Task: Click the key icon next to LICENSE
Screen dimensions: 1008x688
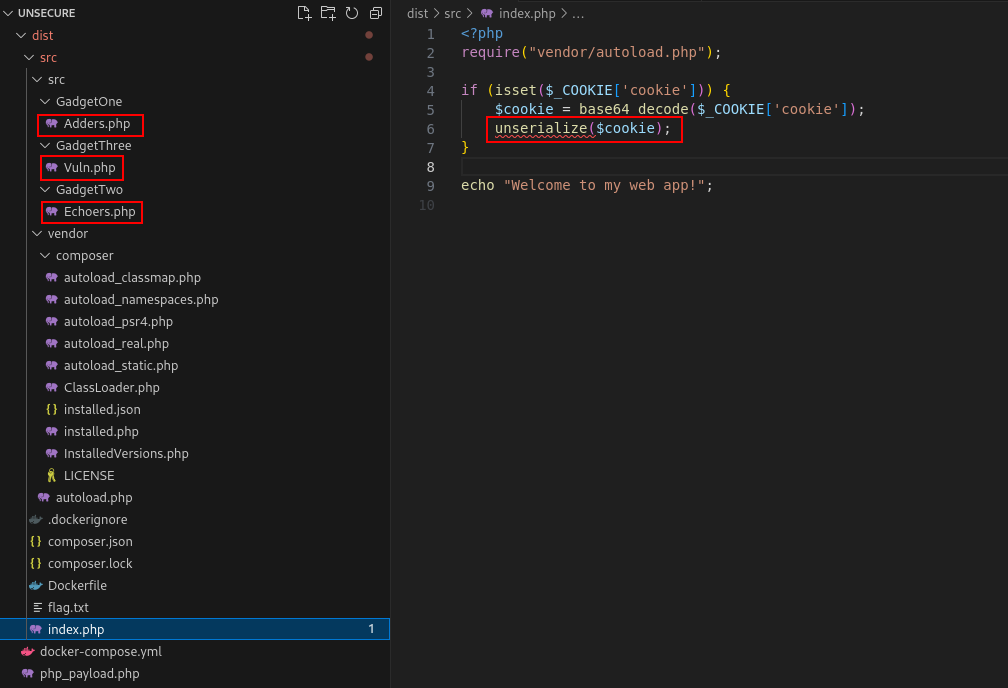Action: pos(52,475)
